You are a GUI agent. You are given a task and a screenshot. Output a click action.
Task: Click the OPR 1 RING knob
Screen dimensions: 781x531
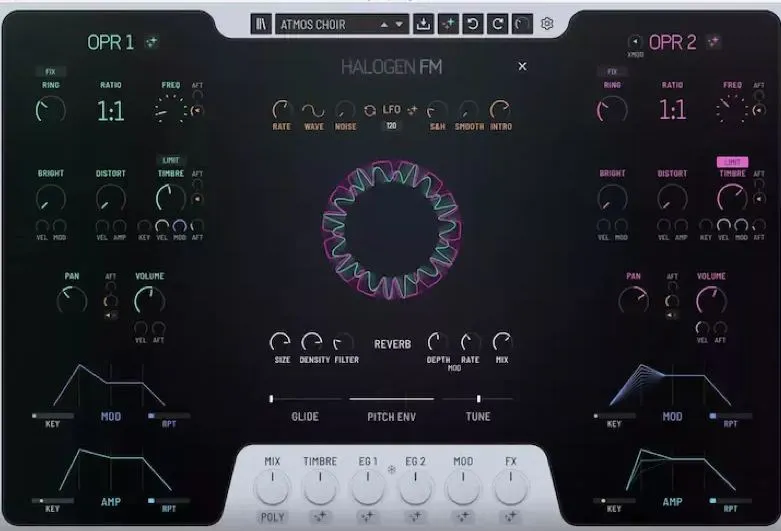(50, 110)
